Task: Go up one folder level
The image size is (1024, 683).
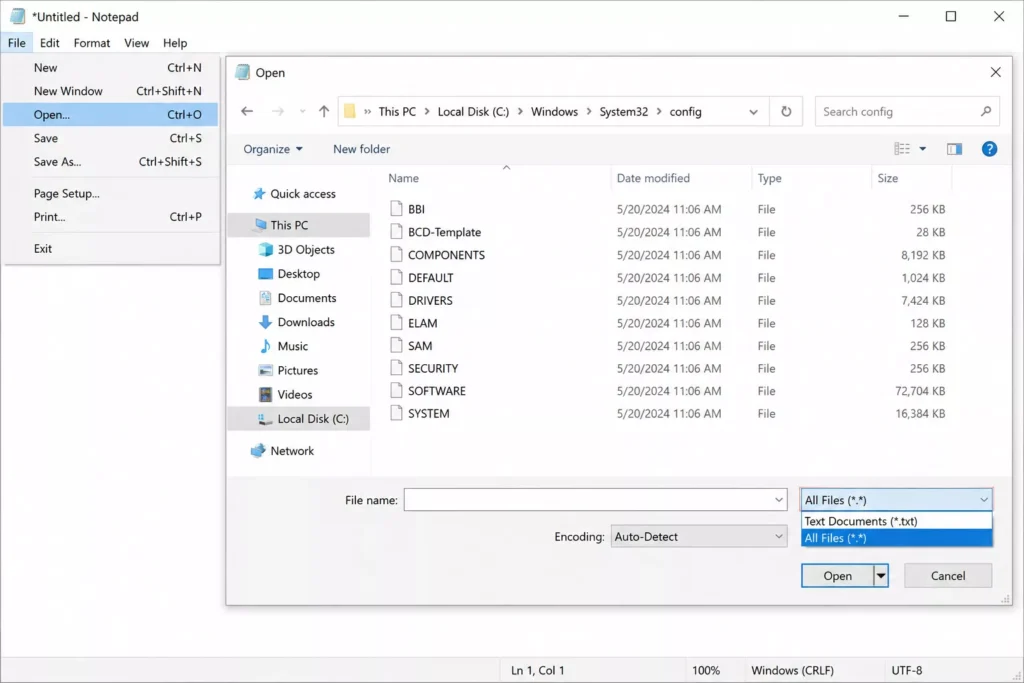Action: pos(324,112)
